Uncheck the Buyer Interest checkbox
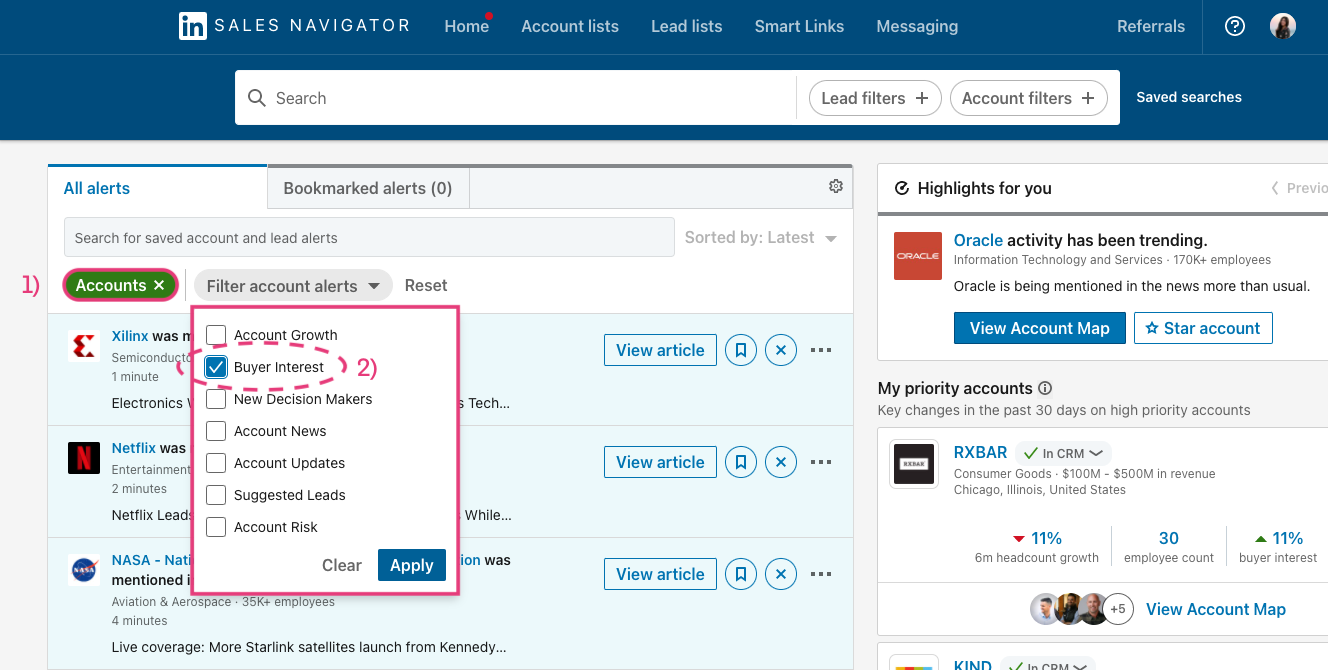 [x=216, y=367]
